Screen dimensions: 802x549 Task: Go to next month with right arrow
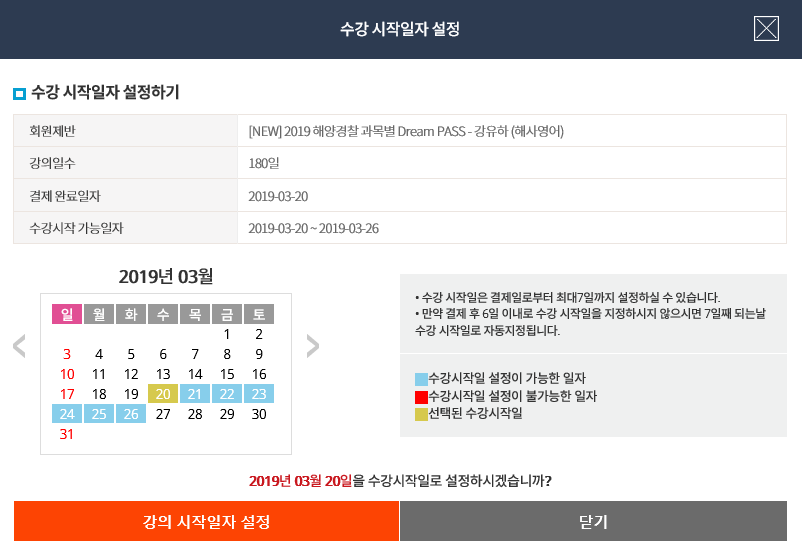pyautogui.click(x=313, y=346)
